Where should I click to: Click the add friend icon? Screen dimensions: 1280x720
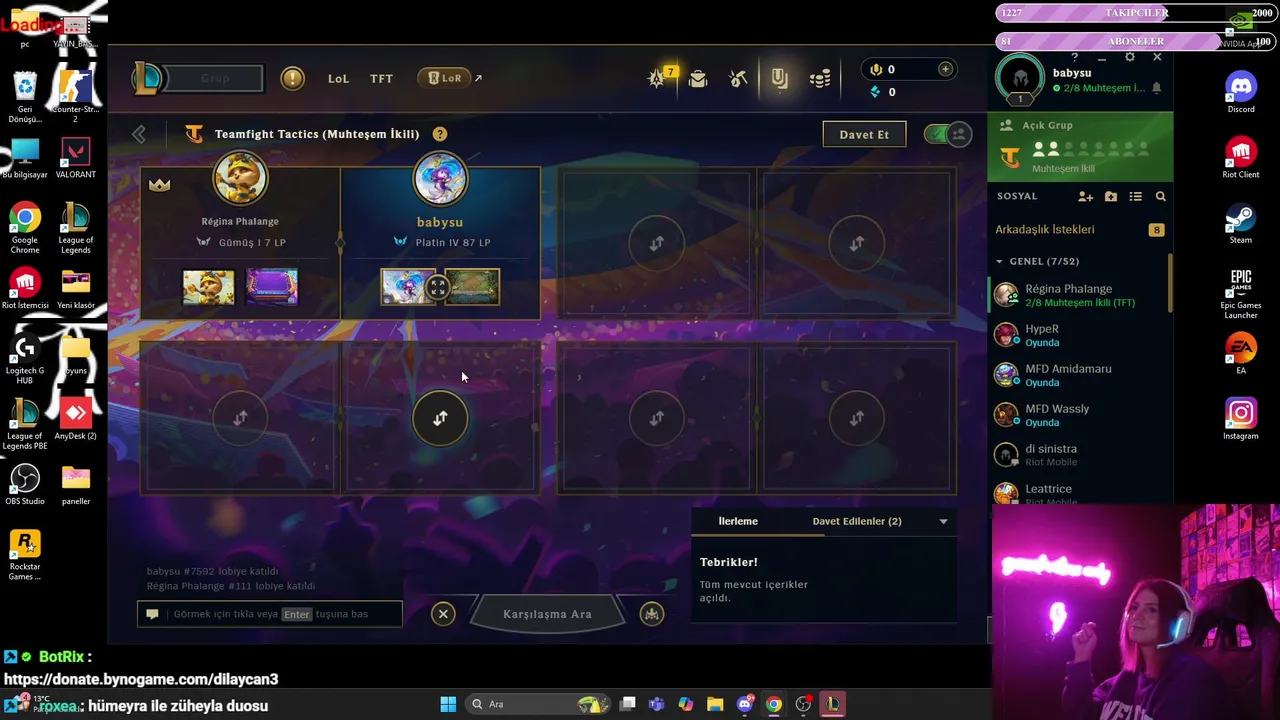pos(1085,197)
